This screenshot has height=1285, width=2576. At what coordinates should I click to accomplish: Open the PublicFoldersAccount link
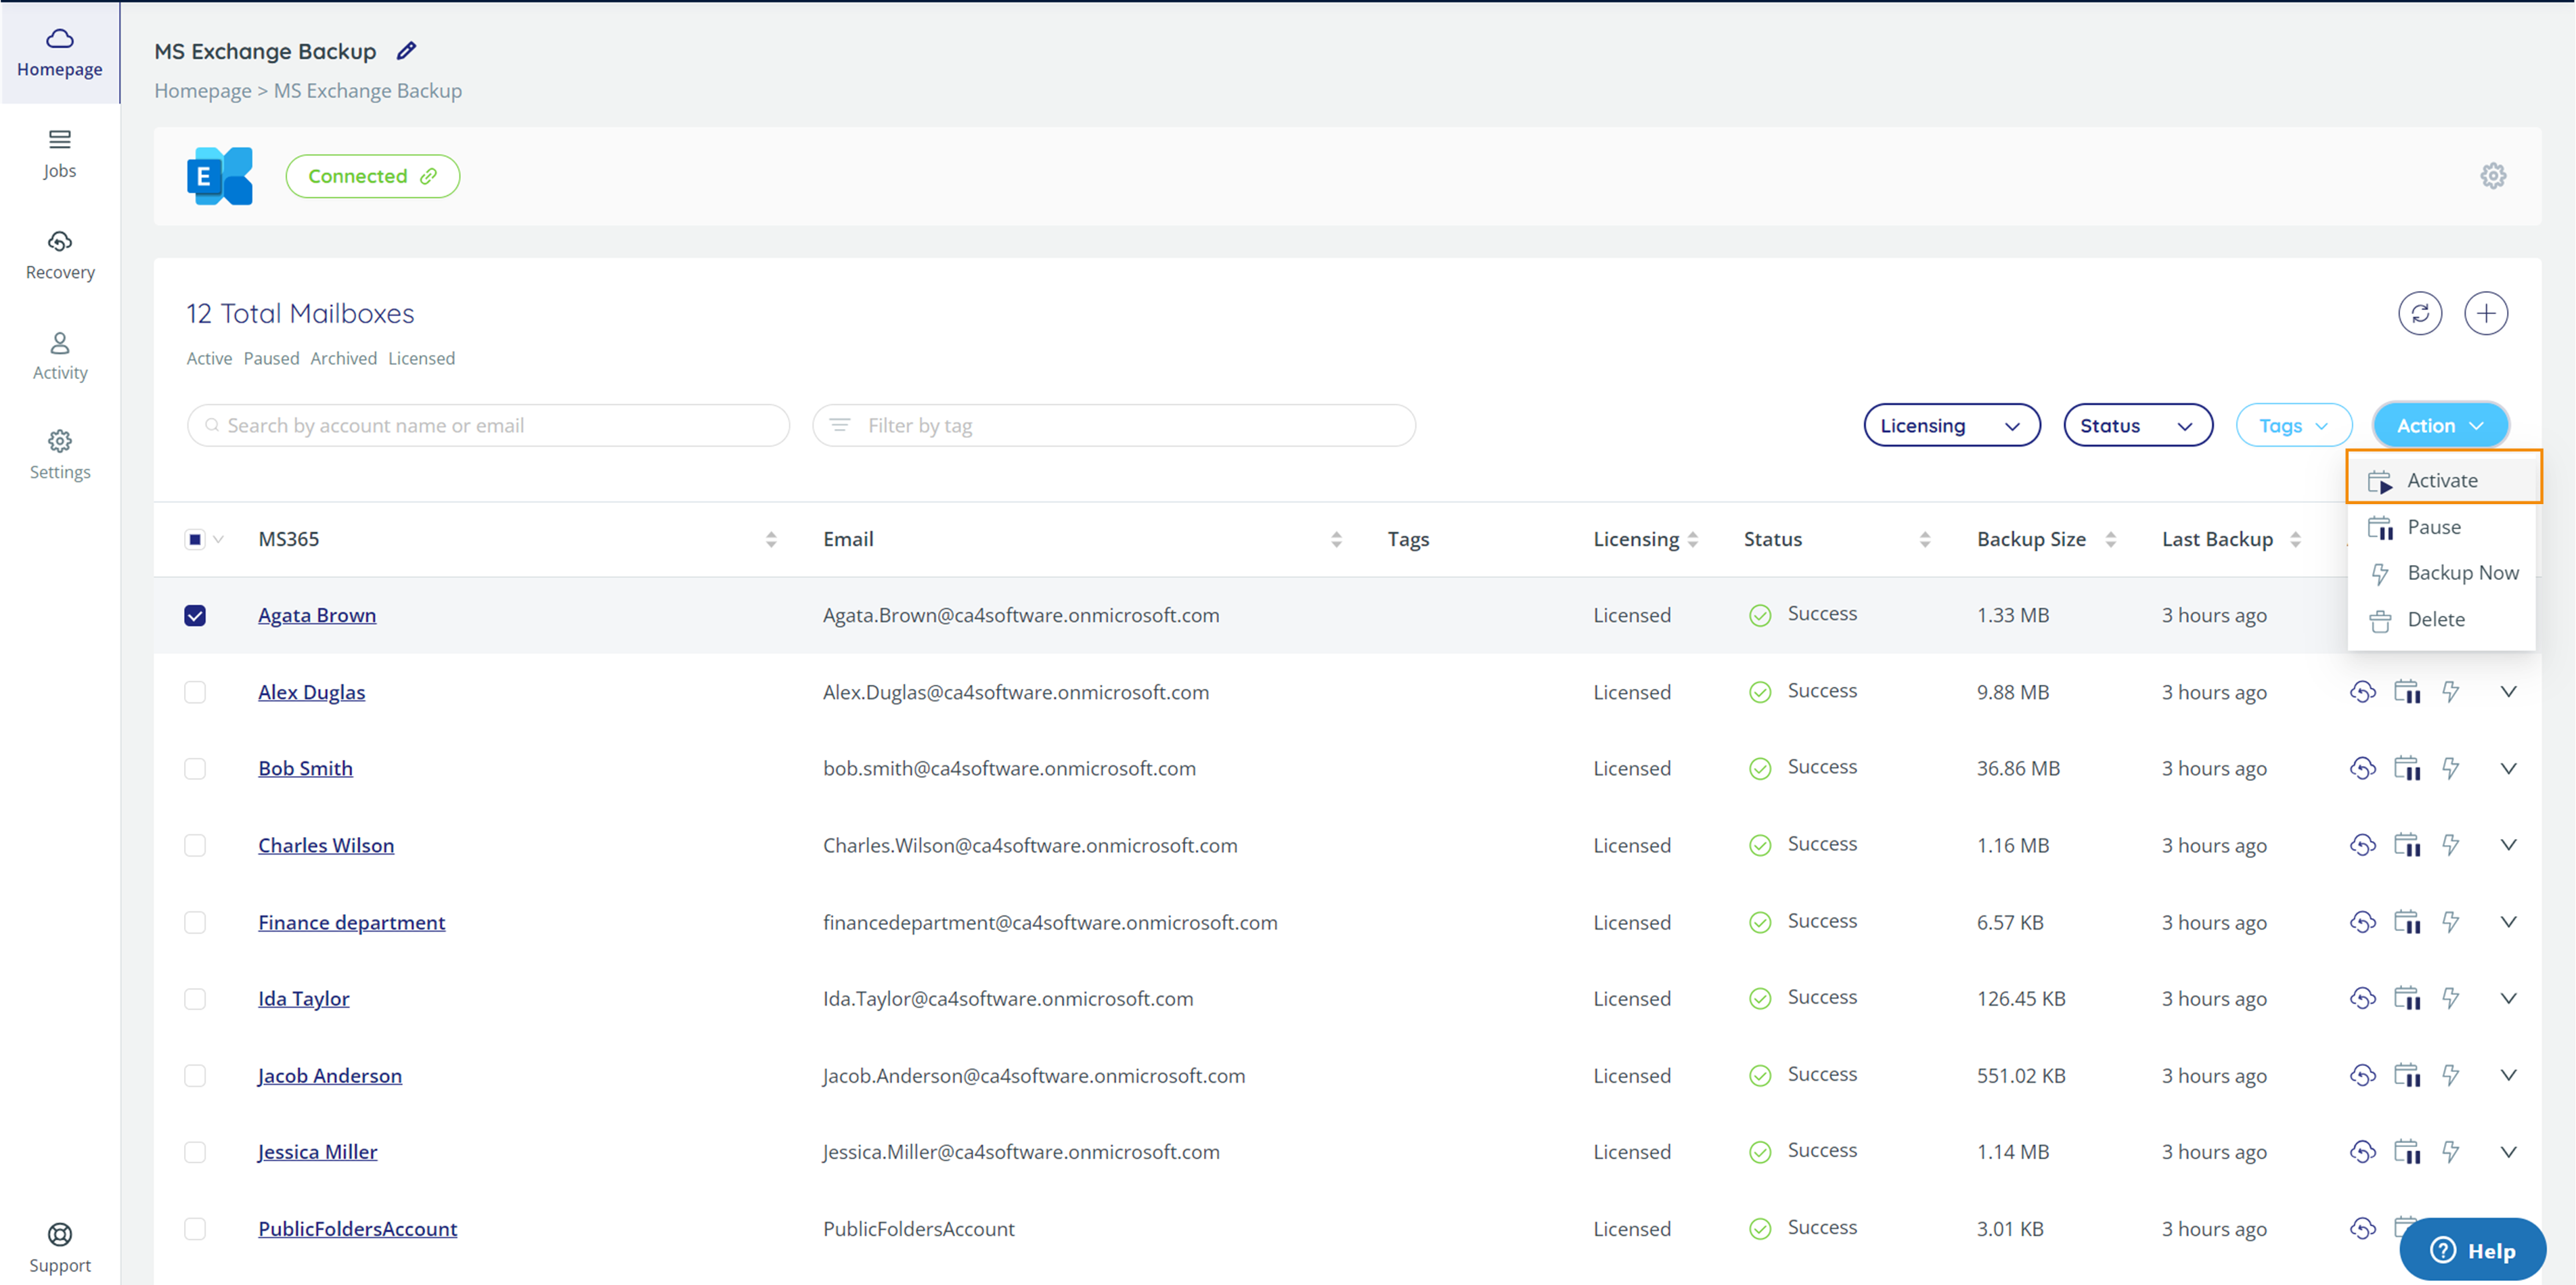(x=357, y=1228)
